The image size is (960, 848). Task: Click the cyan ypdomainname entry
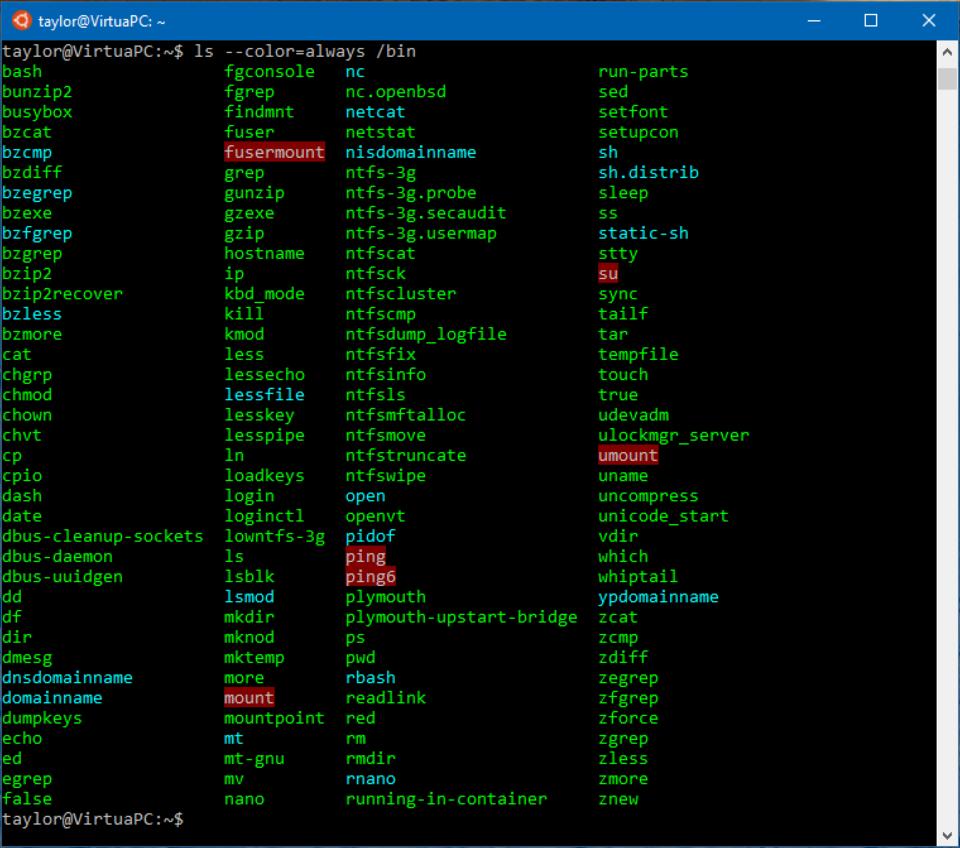click(x=658, y=596)
